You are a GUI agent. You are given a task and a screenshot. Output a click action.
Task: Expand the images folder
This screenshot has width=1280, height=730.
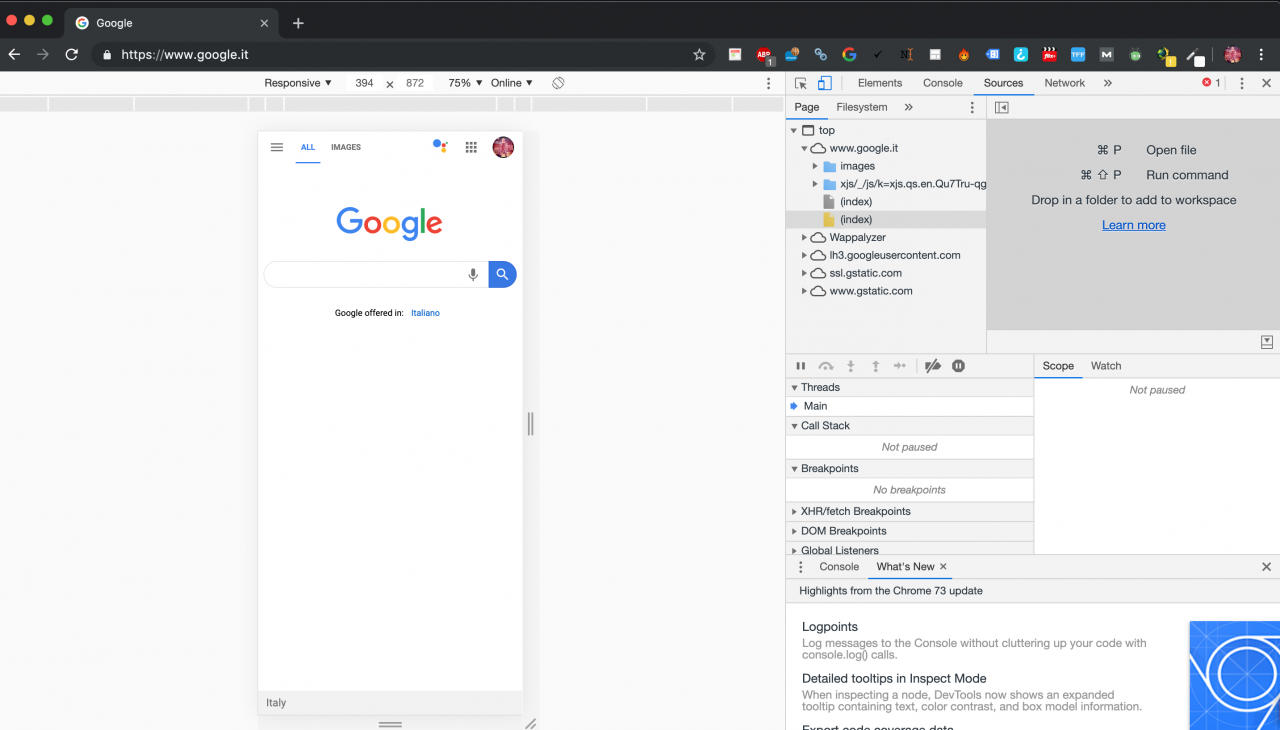click(x=815, y=166)
